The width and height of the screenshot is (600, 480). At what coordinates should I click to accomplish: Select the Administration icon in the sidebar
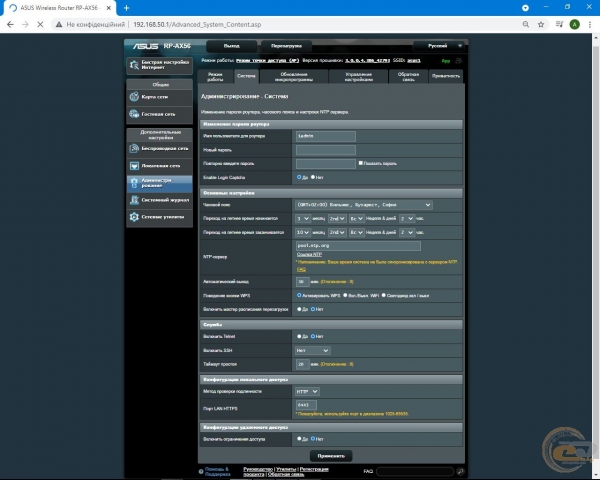pyautogui.click(x=134, y=183)
